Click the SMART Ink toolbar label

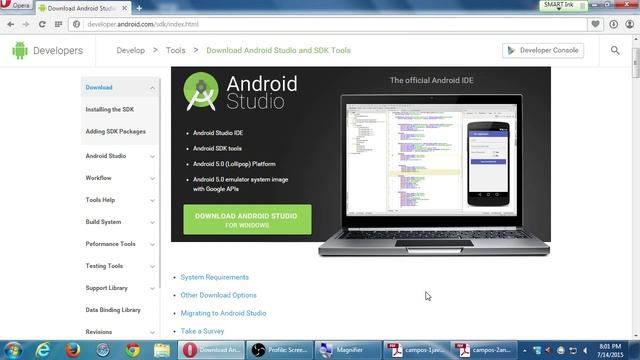tap(559, 5)
